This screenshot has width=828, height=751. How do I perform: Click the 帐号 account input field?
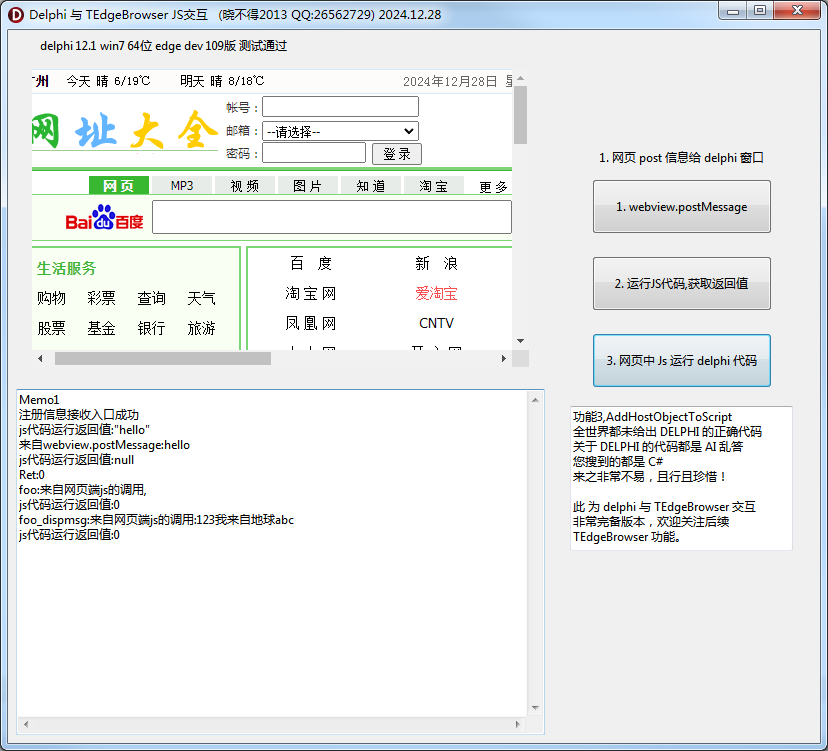coord(340,107)
